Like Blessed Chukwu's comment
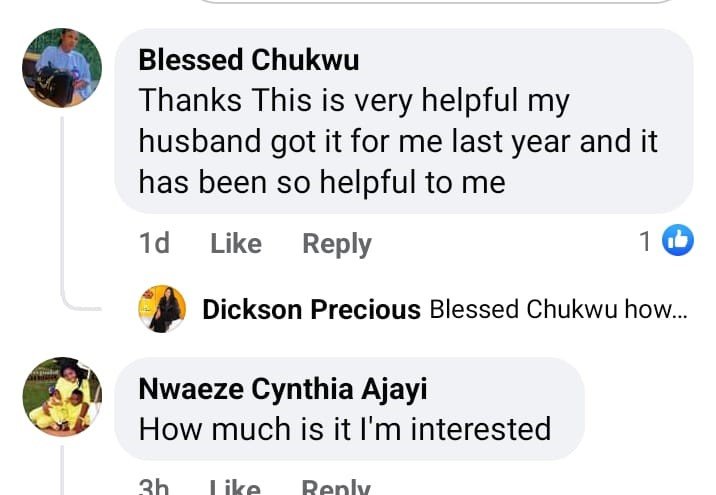The image size is (716, 495). [x=236, y=243]
